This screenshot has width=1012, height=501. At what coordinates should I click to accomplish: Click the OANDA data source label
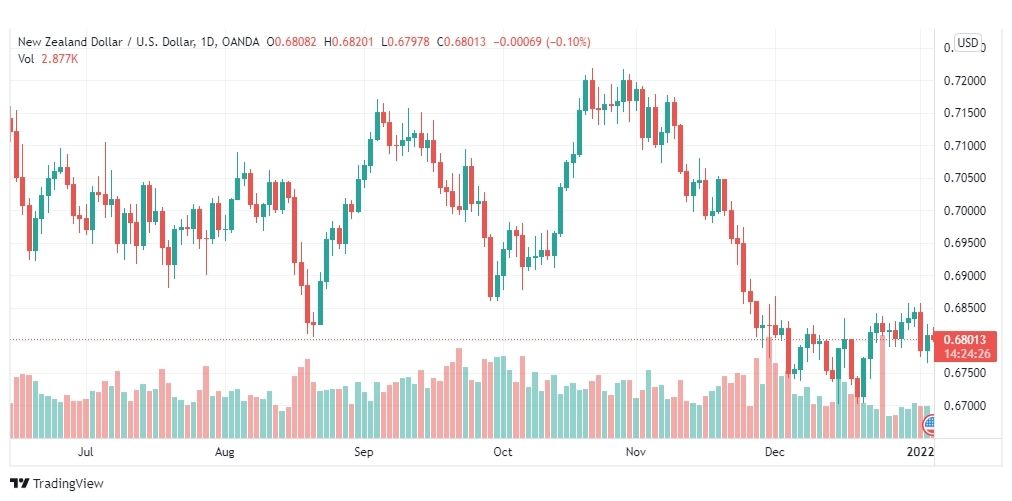tap(240, 42)
